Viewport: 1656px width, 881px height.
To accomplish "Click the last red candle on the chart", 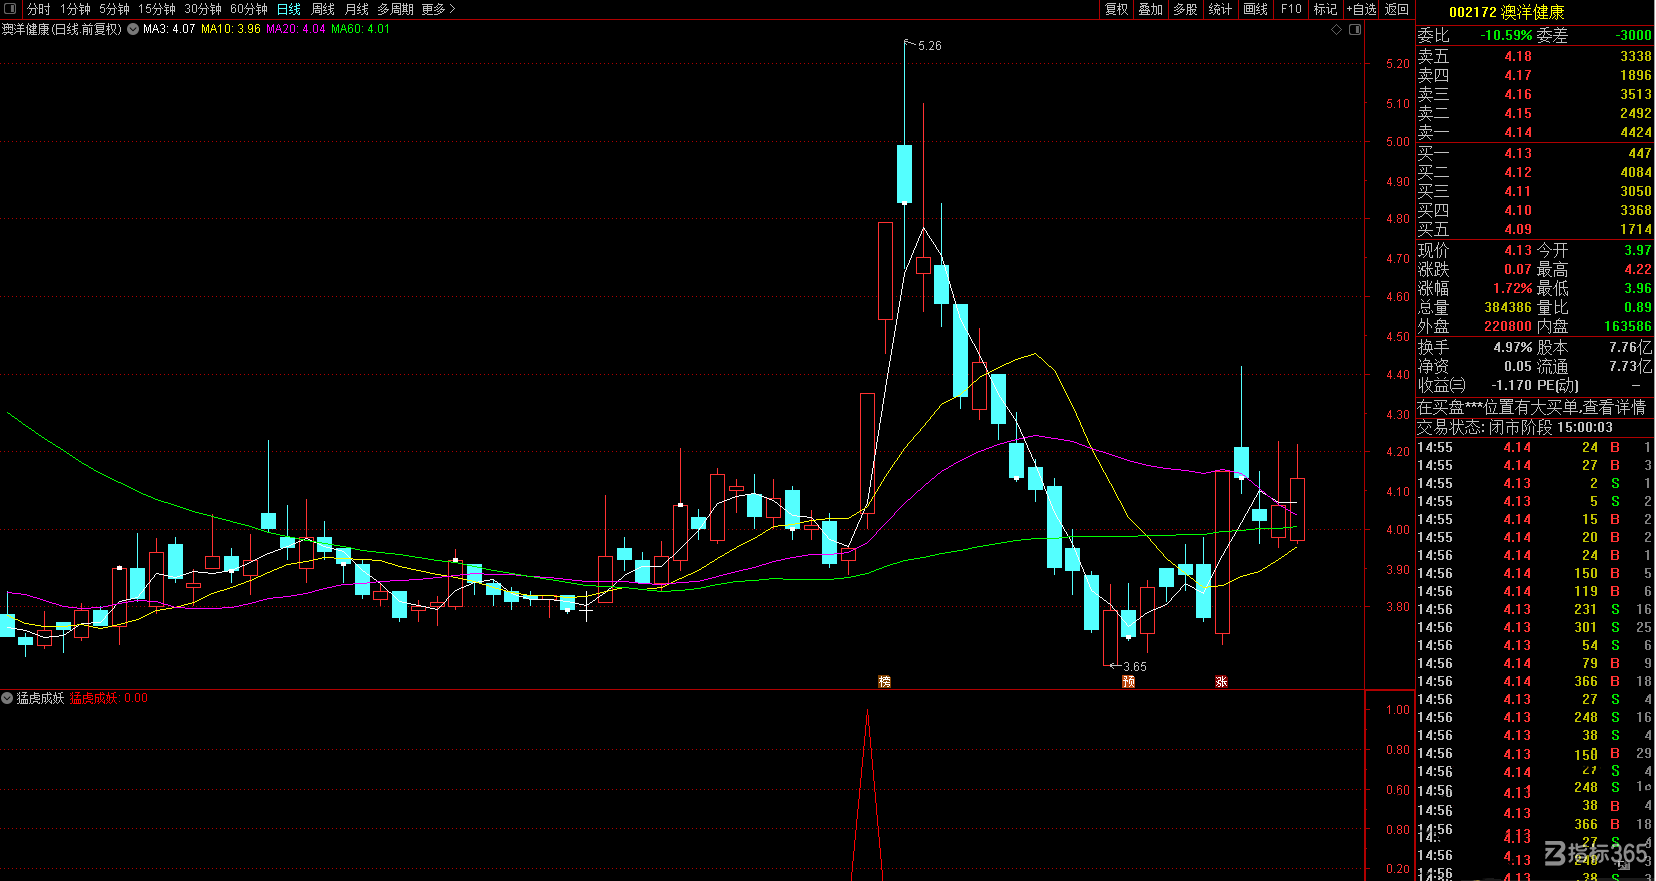I will tap(1297, 509).
